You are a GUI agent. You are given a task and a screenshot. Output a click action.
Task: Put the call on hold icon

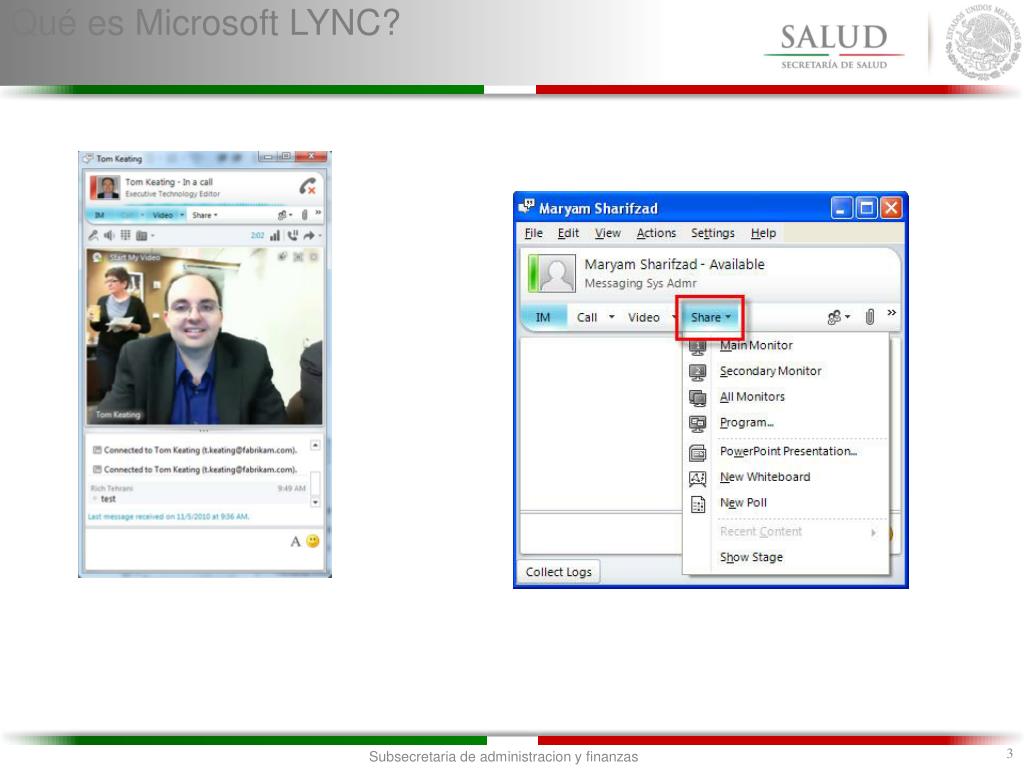coord(293,235)
